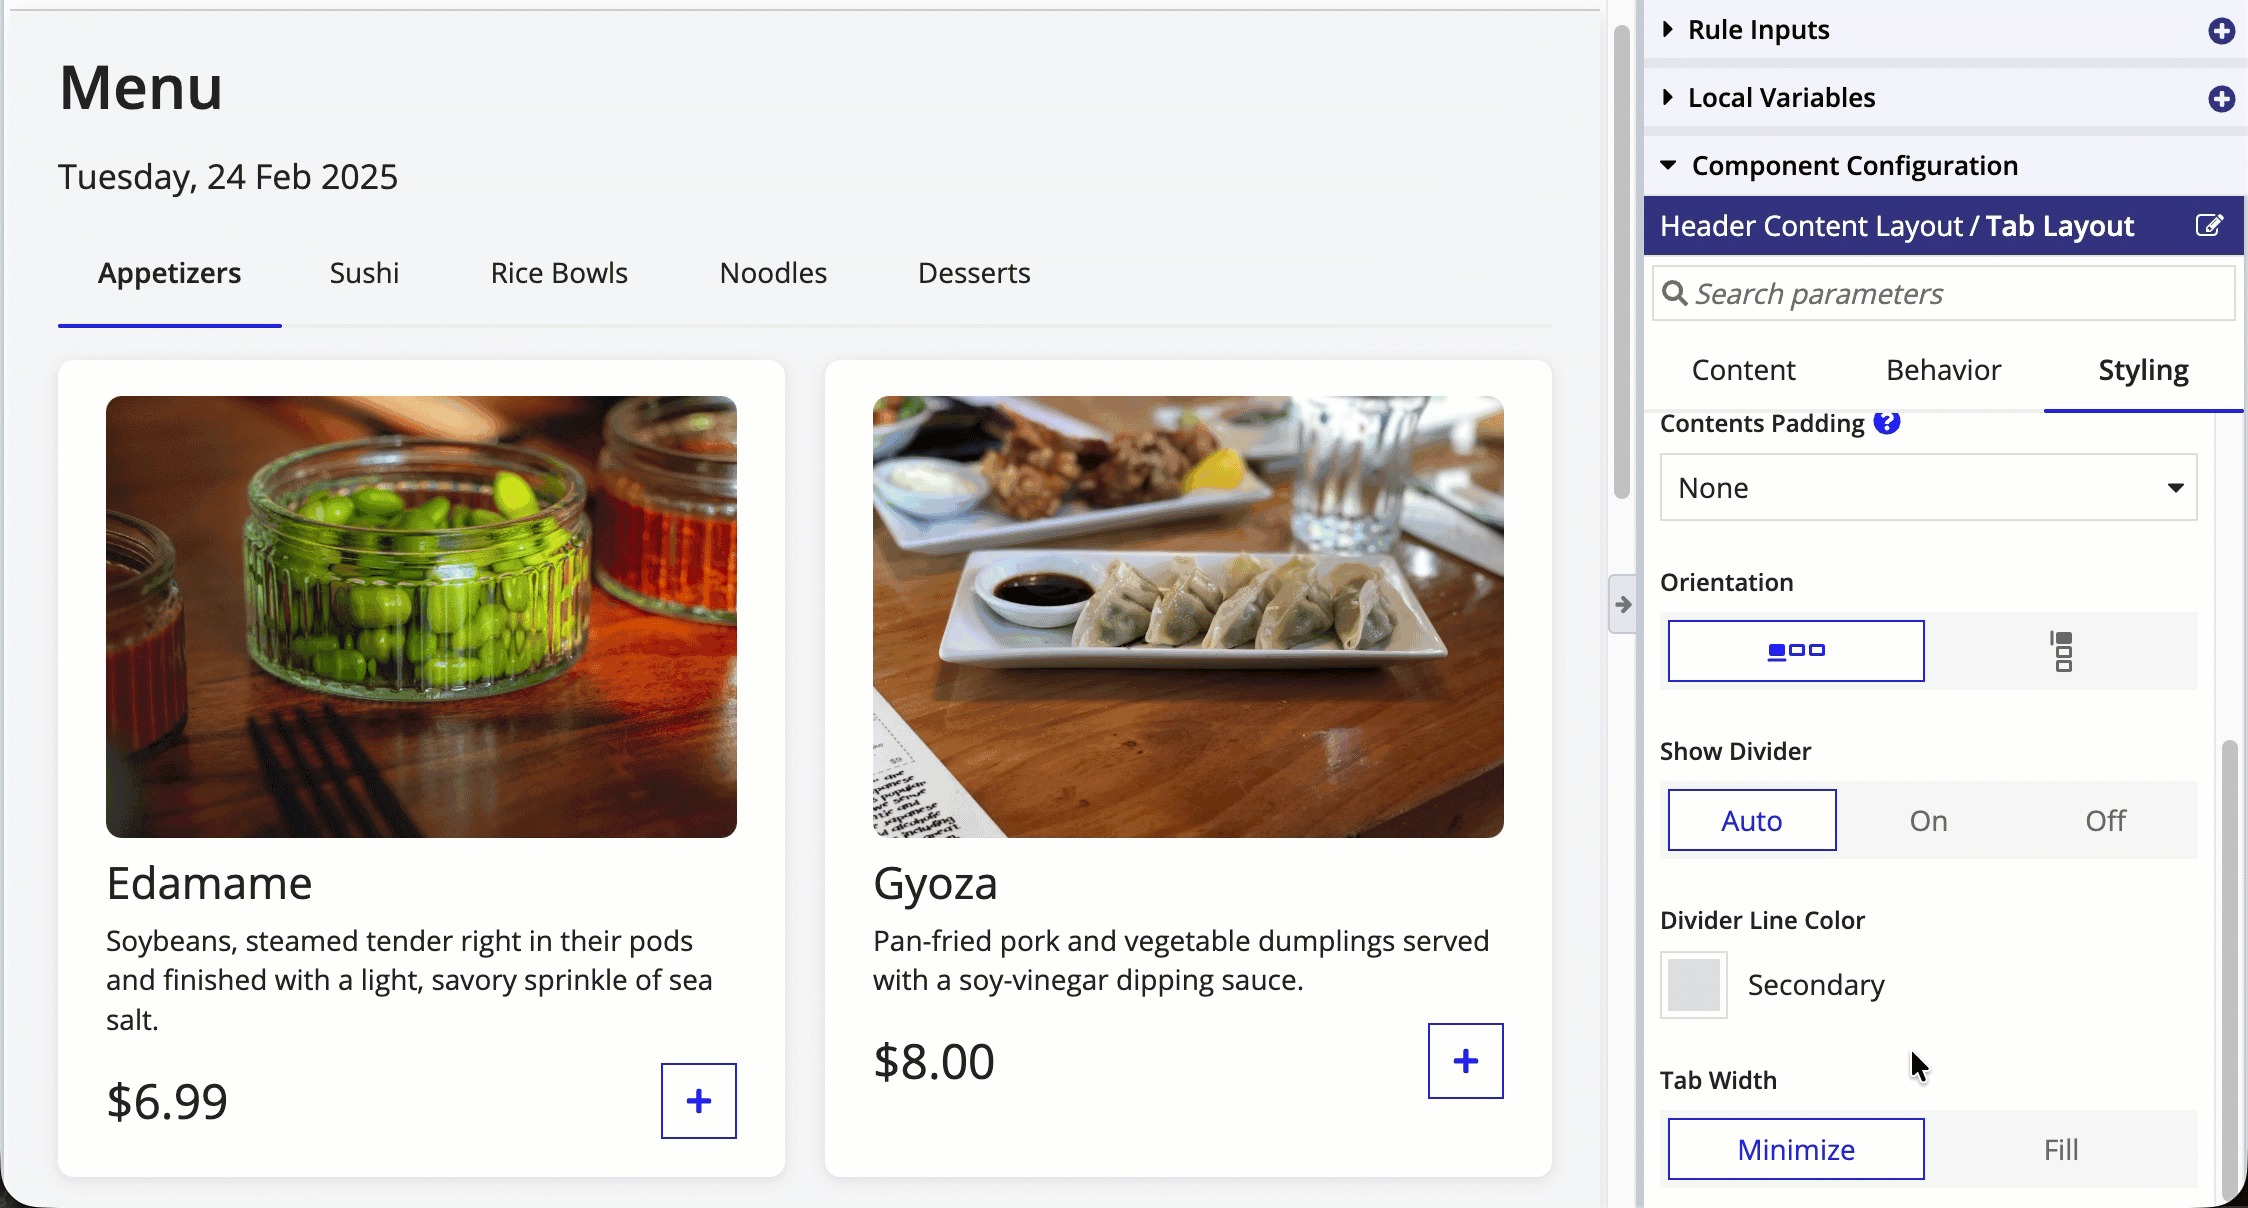Open the Rice Bowls menu tab
The width and height of the screenshot is (2248, 1208).
559,273
